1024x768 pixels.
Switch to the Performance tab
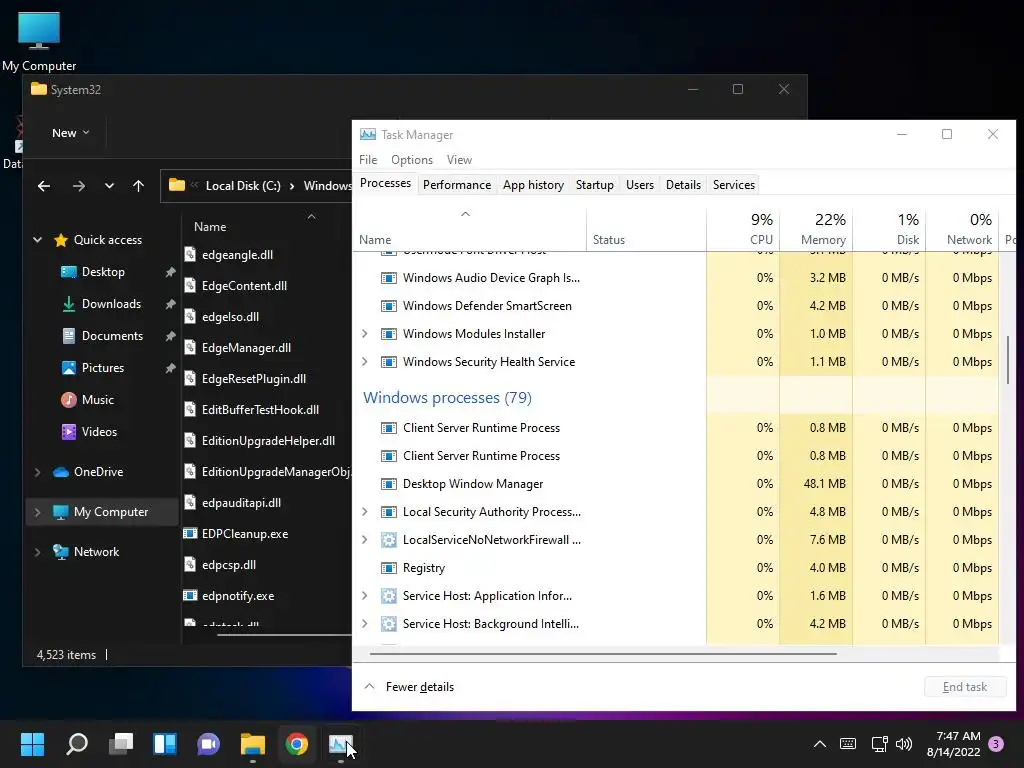pyautogui.click(x=456, y=185)
